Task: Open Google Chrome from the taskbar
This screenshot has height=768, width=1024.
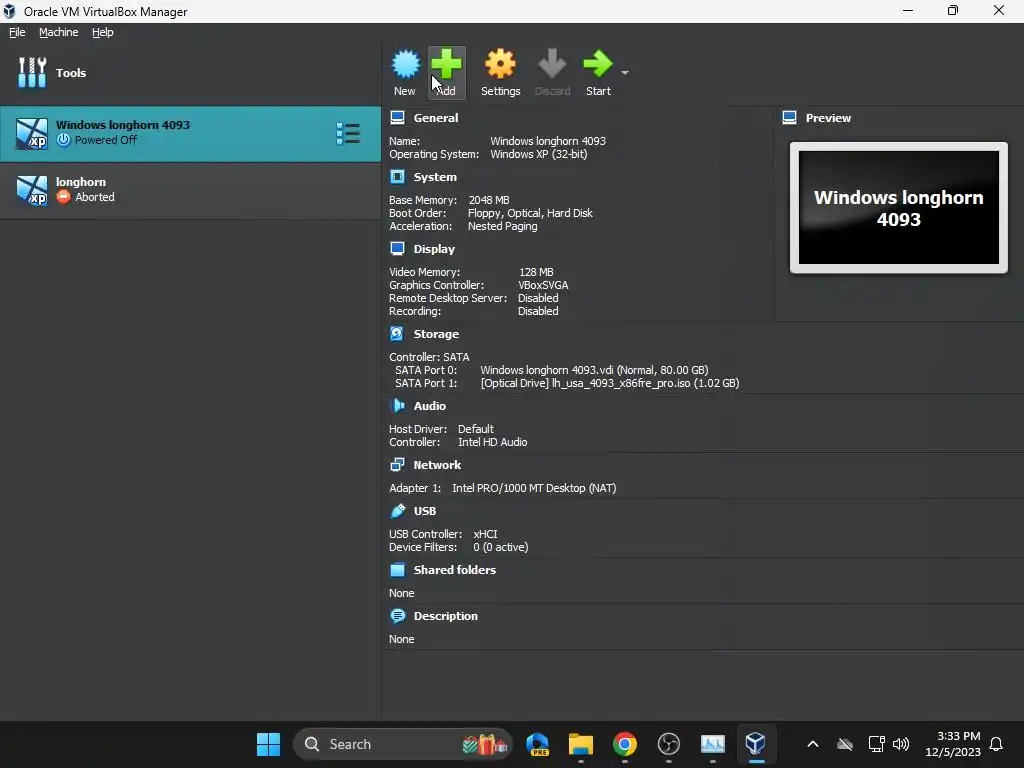Action: [624, 744]
